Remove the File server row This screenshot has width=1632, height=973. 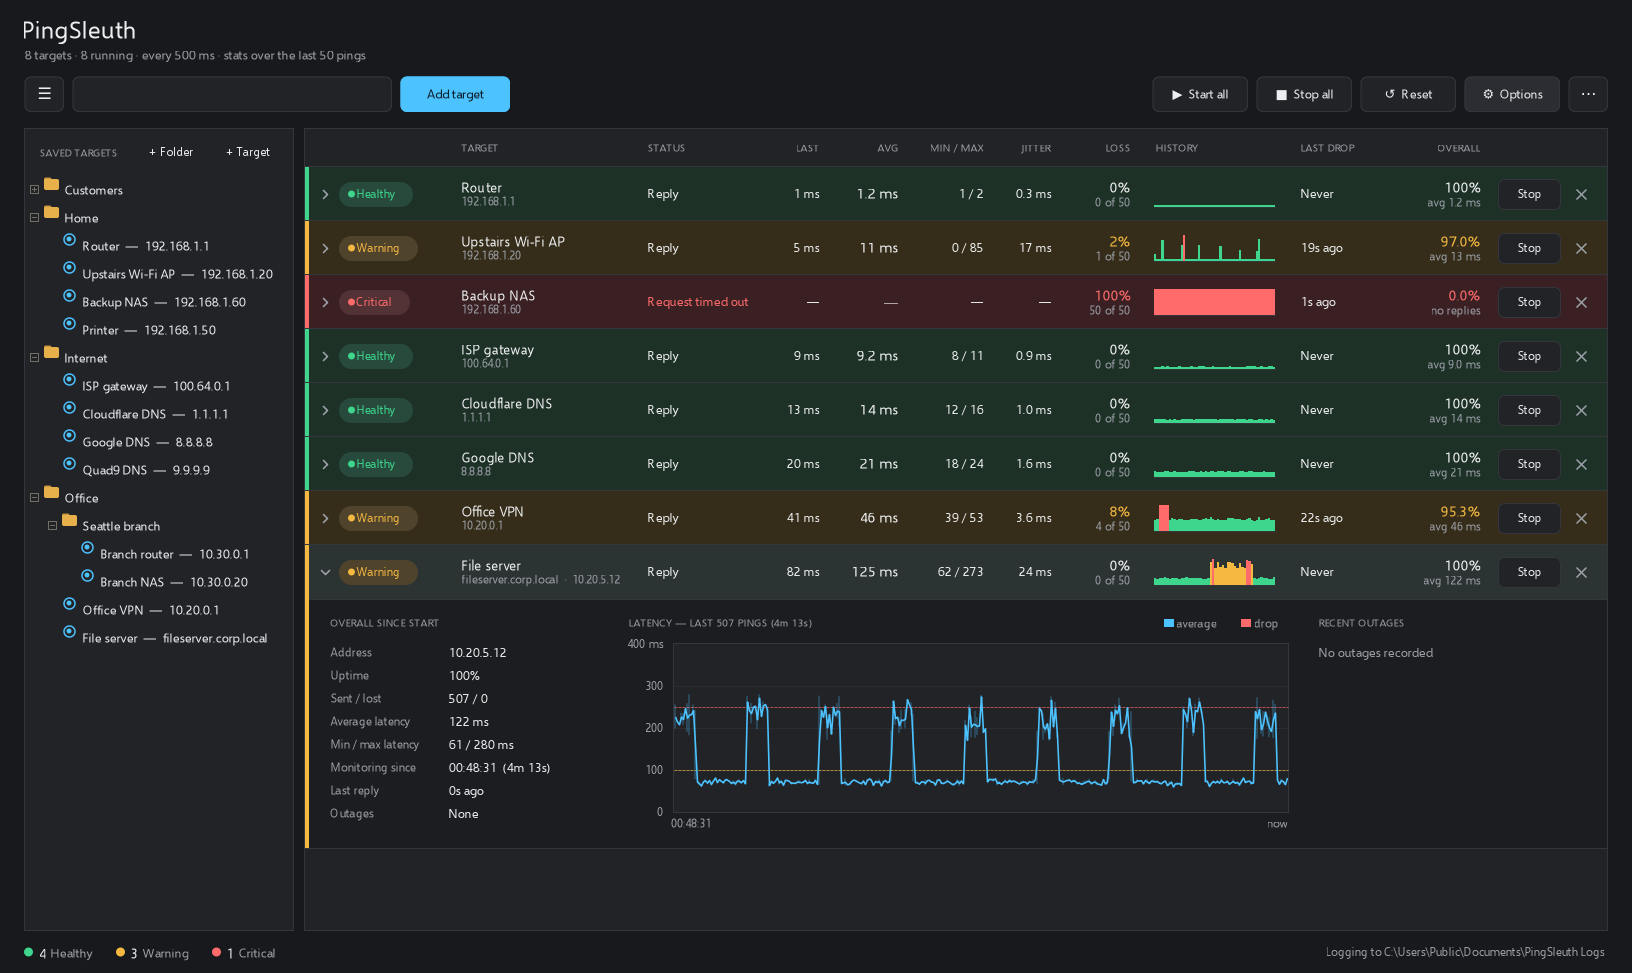(1581, 572)
